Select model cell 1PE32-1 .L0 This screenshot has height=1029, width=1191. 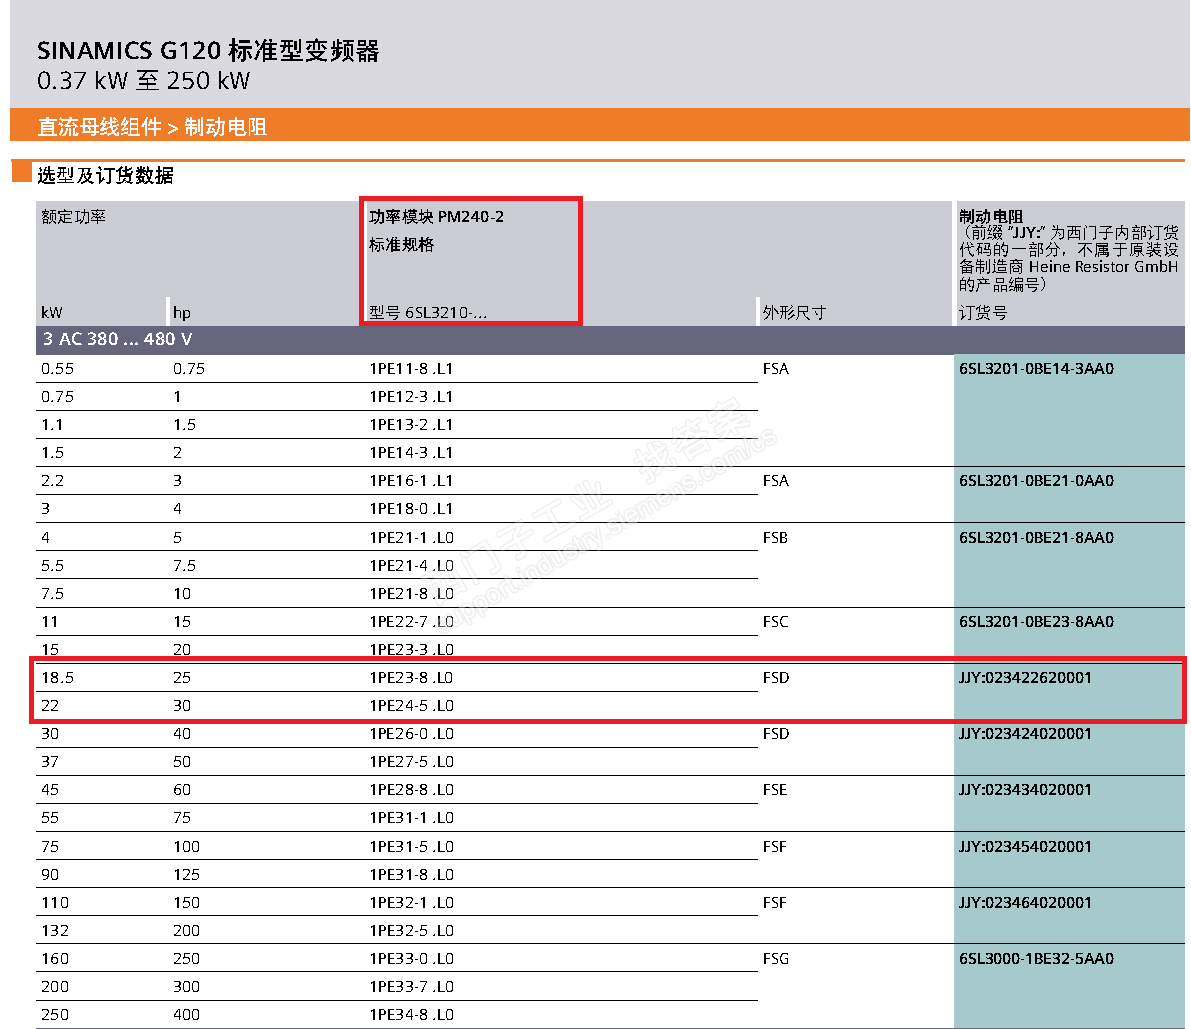(x=411, y=903)
